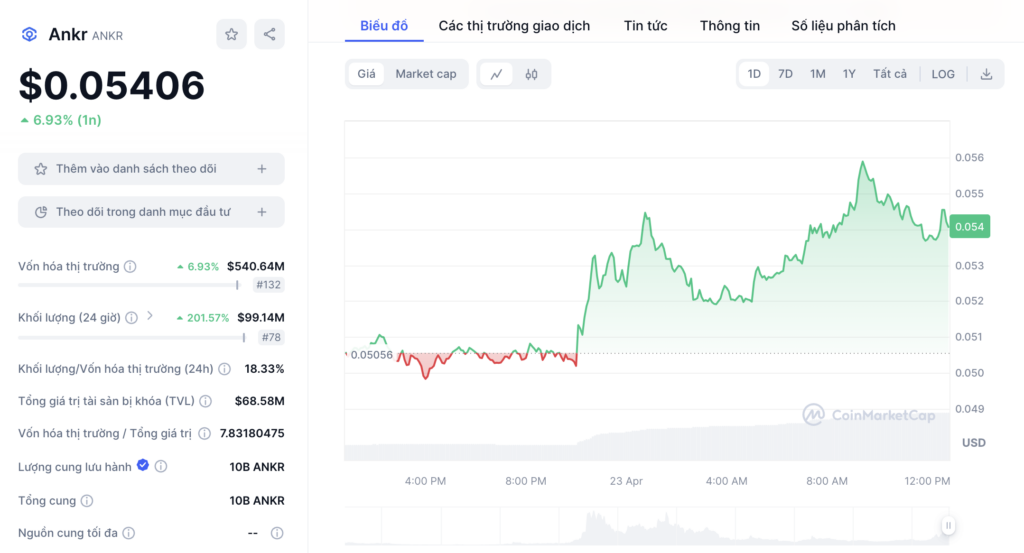Click the volume rank progress bar
The width and height of the screenshot is (1024, 553).
click(x=132, y=338)
